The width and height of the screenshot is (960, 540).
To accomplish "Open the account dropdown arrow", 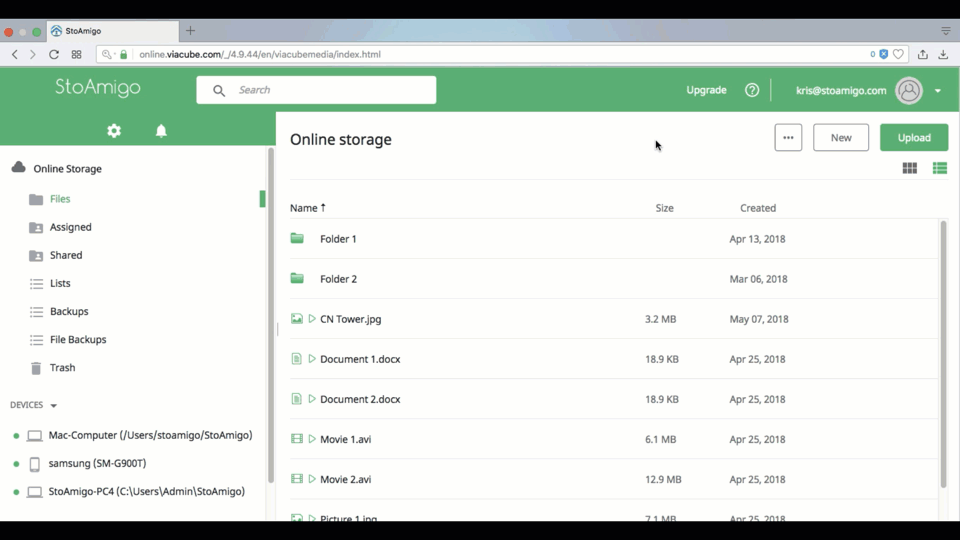I will 938,91.
